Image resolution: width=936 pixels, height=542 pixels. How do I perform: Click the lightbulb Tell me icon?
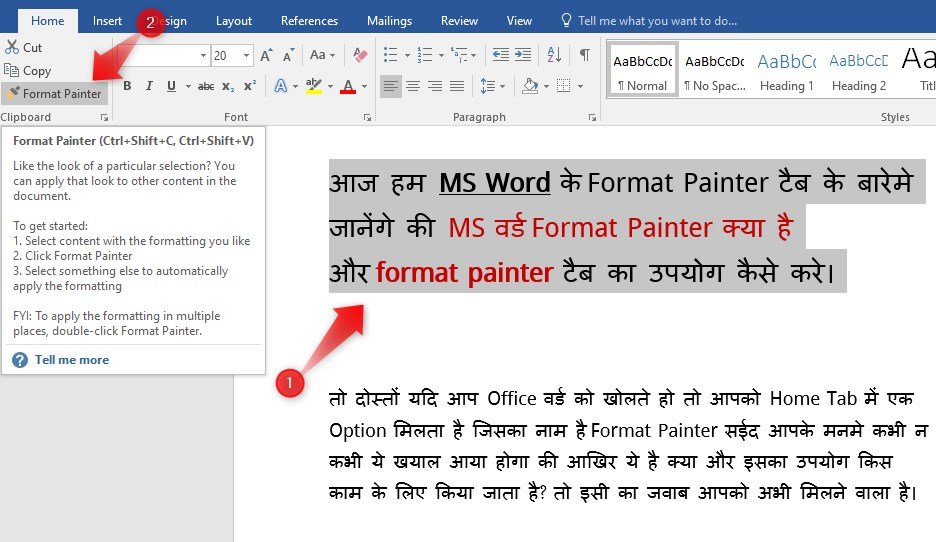pyautogui.click(x=566, y=20)
